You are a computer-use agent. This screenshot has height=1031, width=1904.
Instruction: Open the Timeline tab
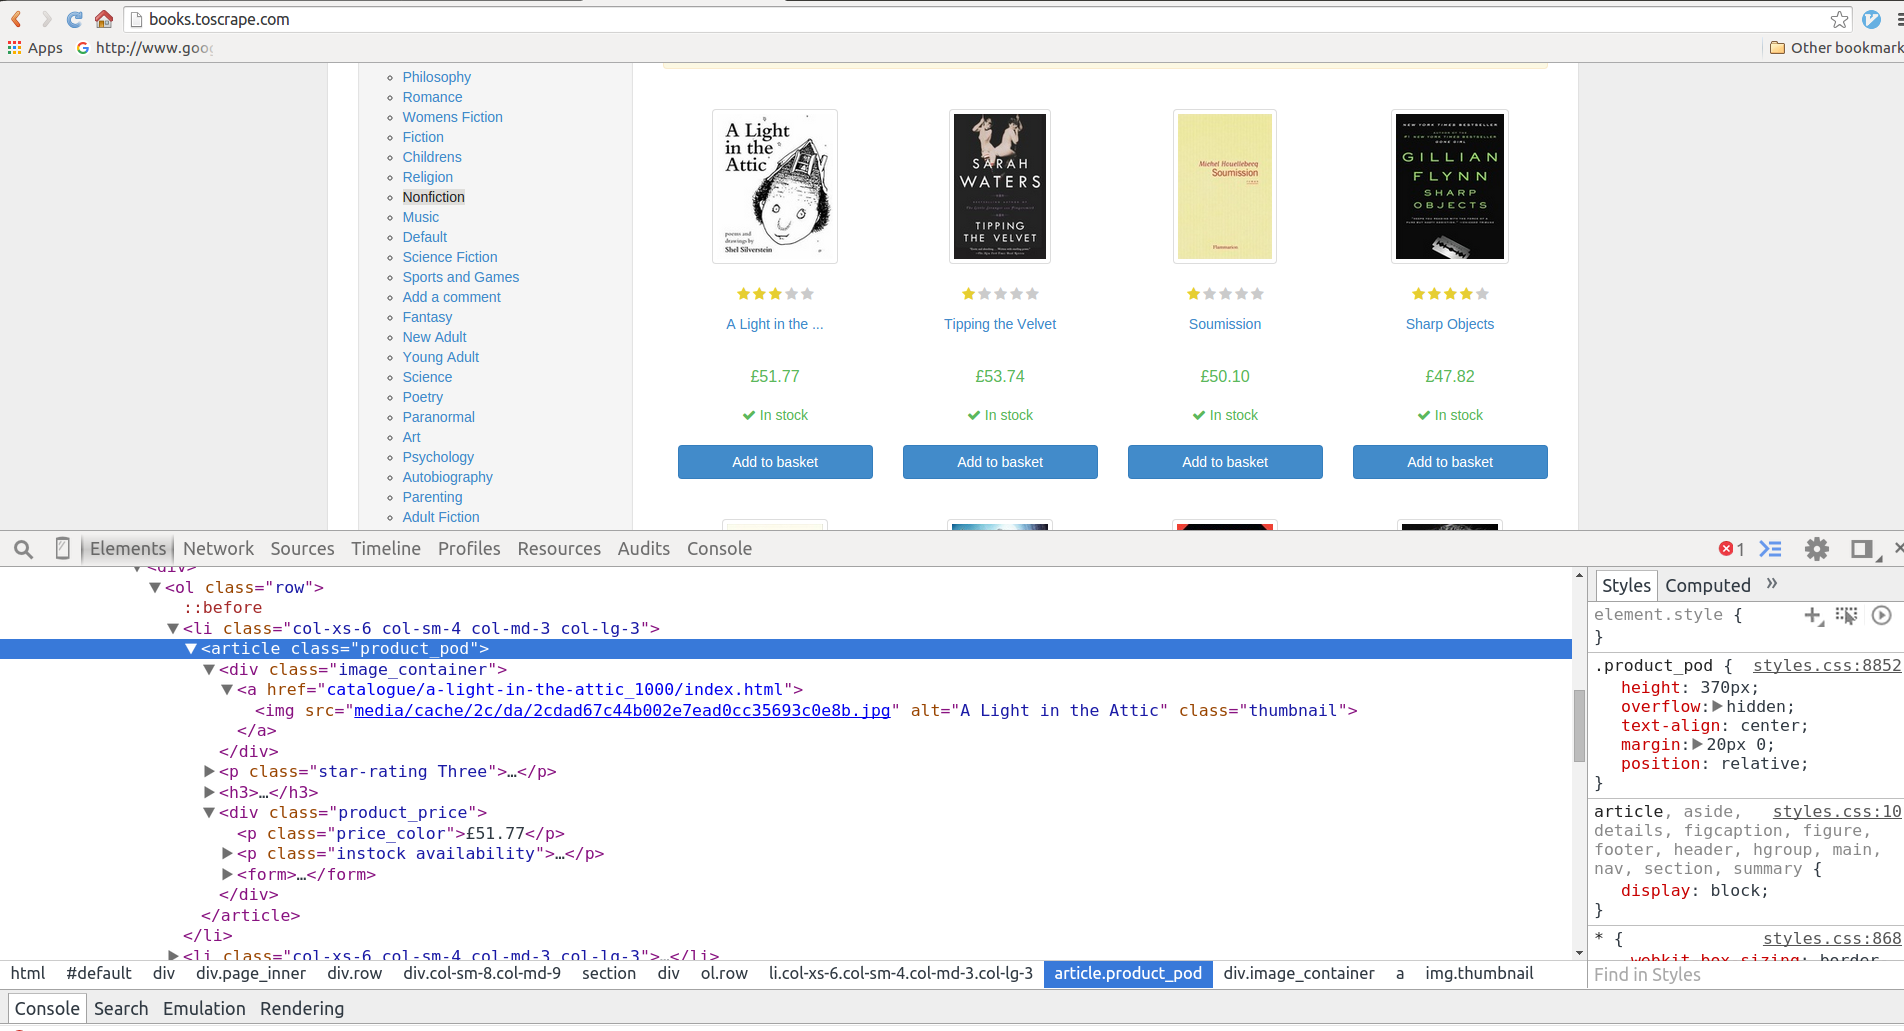point(386,549)
